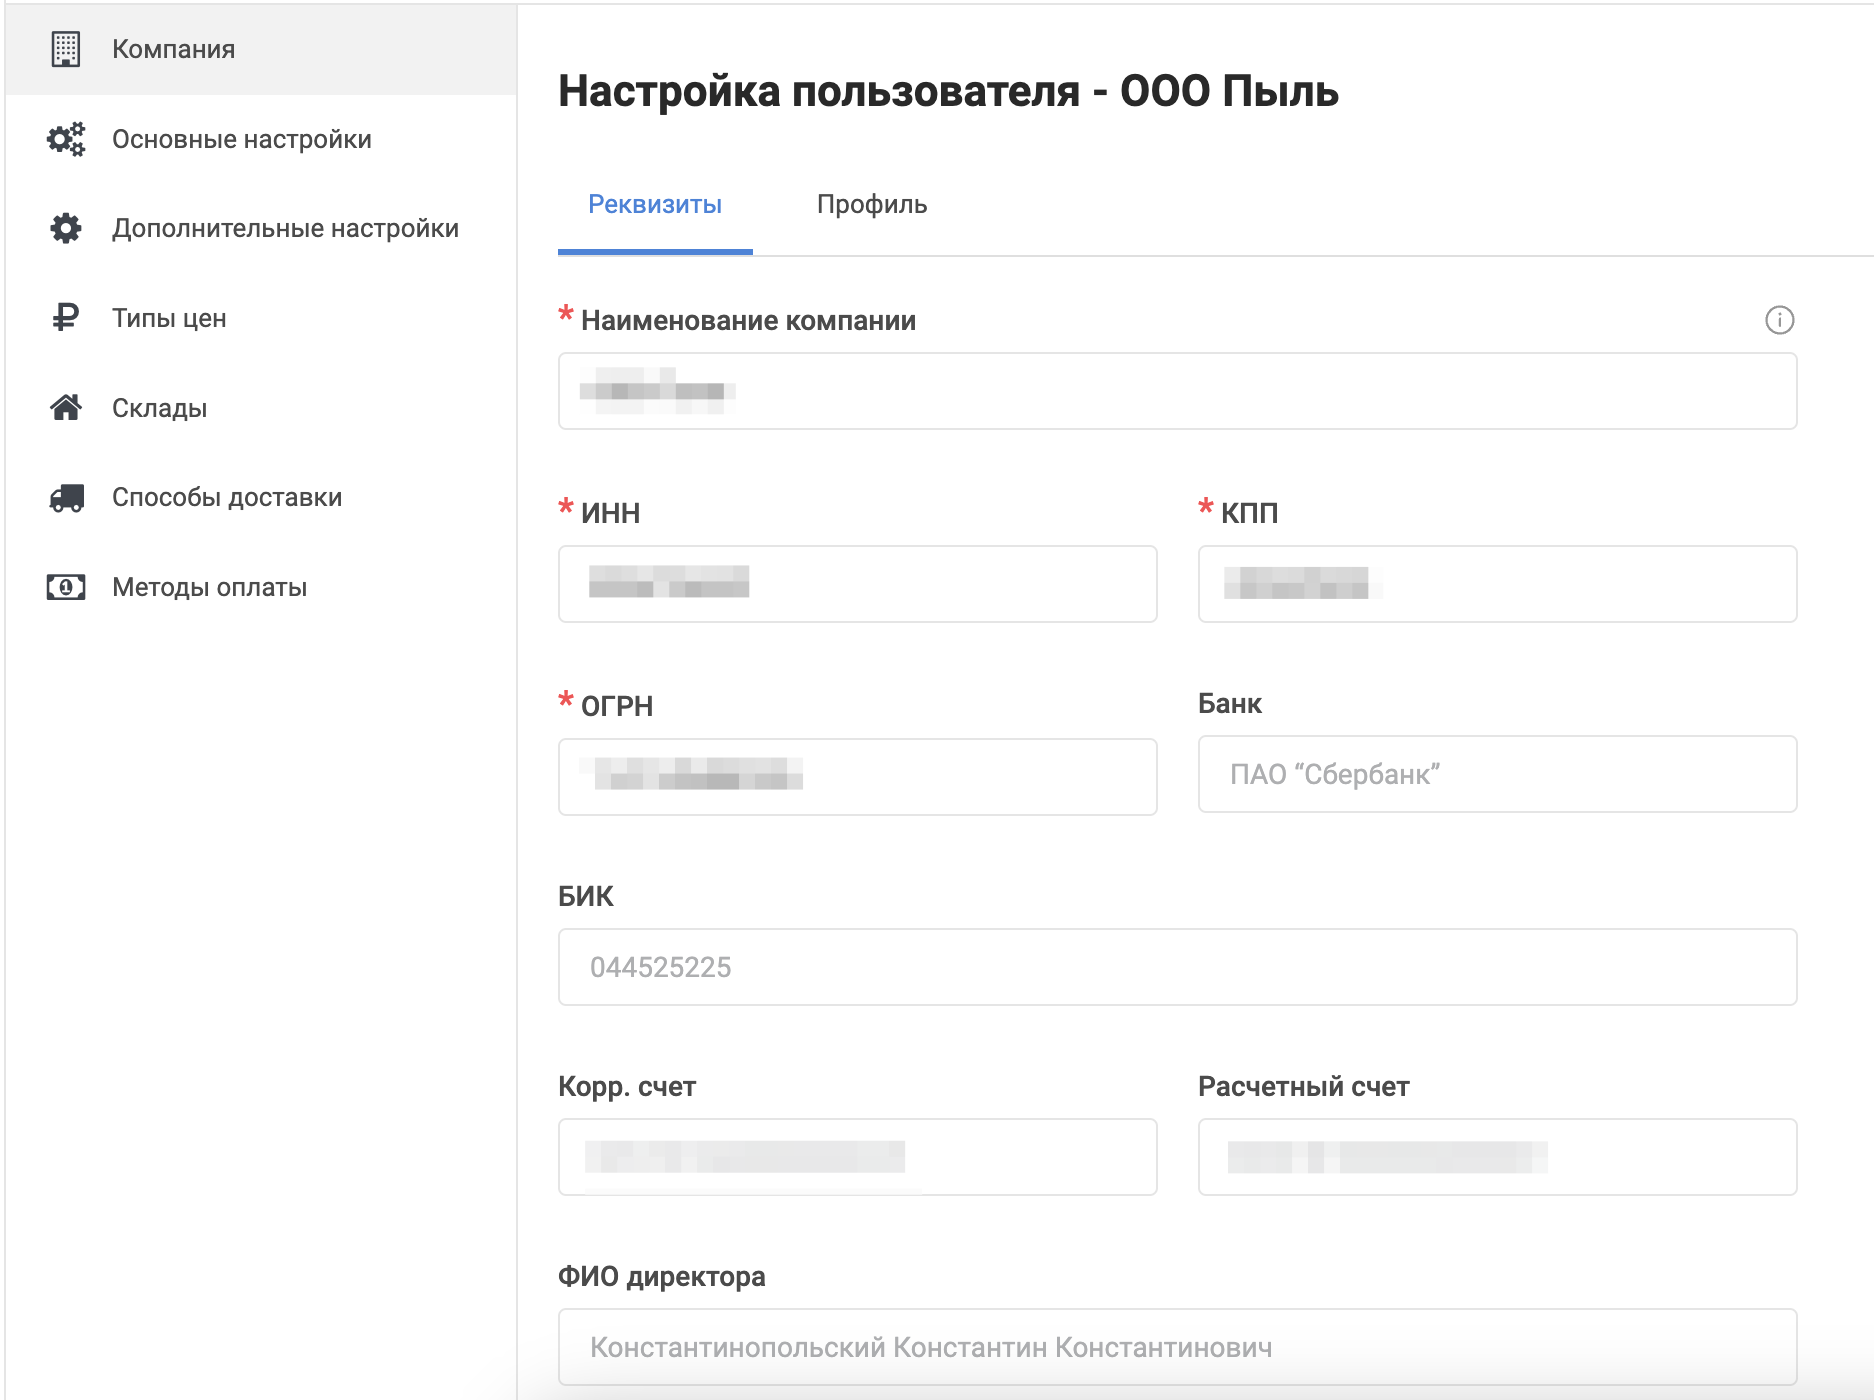Open Основные настройки menu item

click(x=241, y=139)
